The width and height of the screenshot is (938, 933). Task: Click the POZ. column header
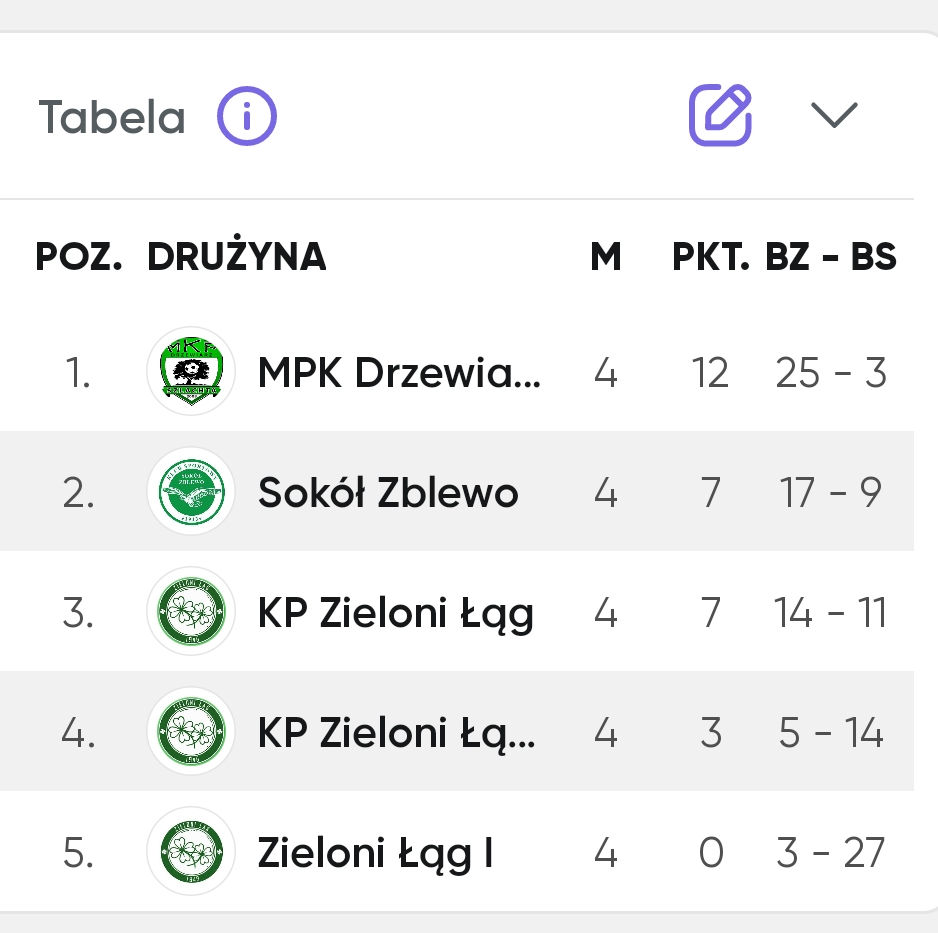point(78,257)
